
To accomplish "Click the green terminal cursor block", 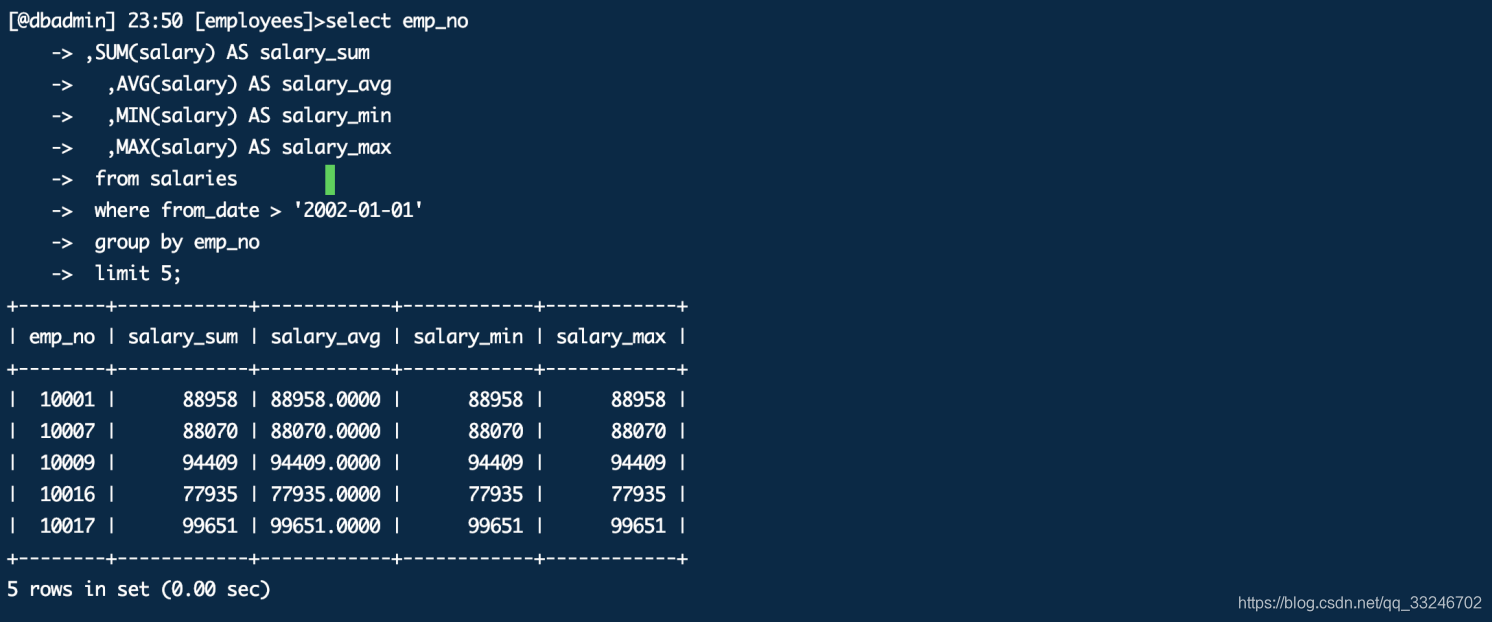I will 330,180.
